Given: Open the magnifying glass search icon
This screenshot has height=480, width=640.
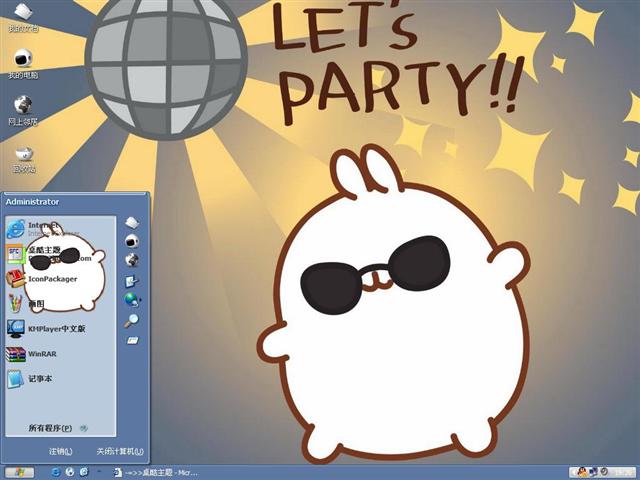Looking at the screenshot, I should [131, 320].
